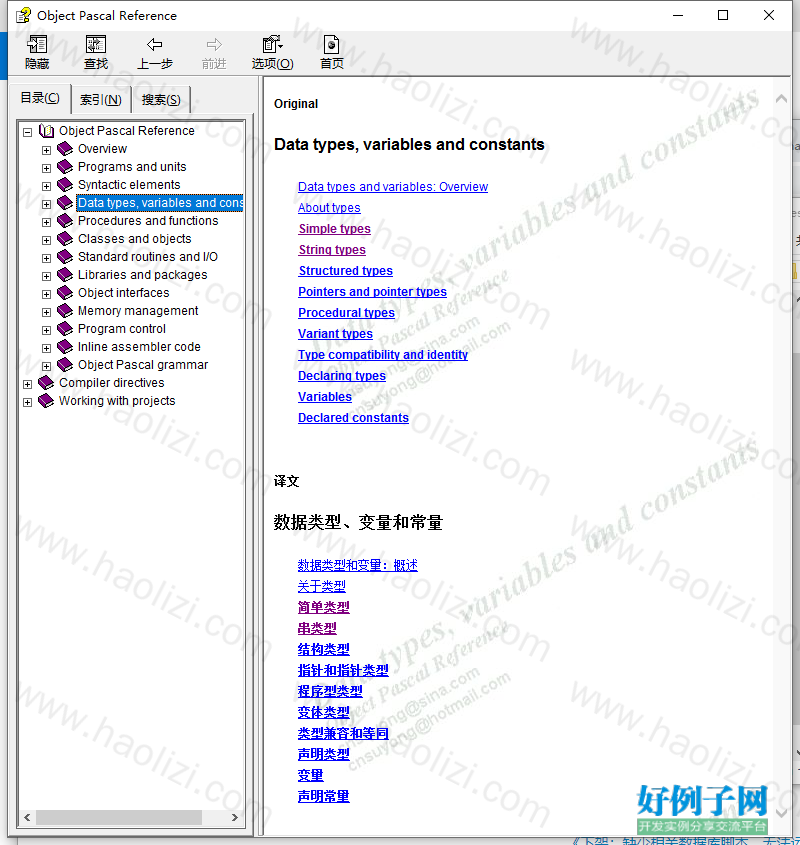
Task: Click the book icon beside Libraries and packages
Action: pyautogui.click(x=65, y=275)
